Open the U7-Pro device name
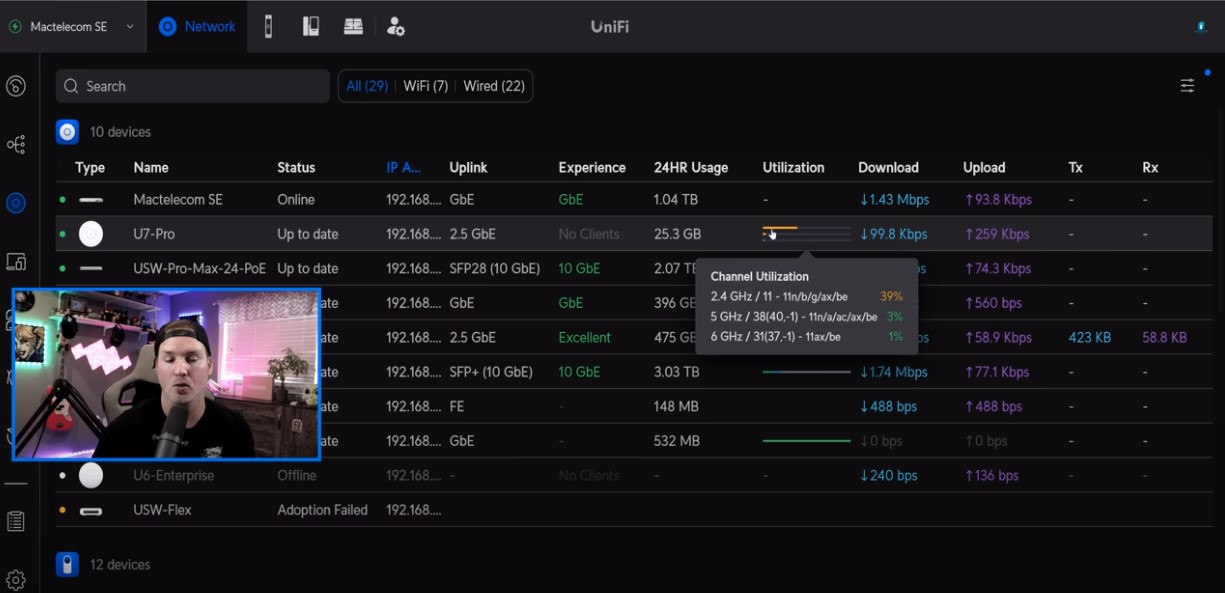Screen dimensions: 1225x593 pos(154,234)
